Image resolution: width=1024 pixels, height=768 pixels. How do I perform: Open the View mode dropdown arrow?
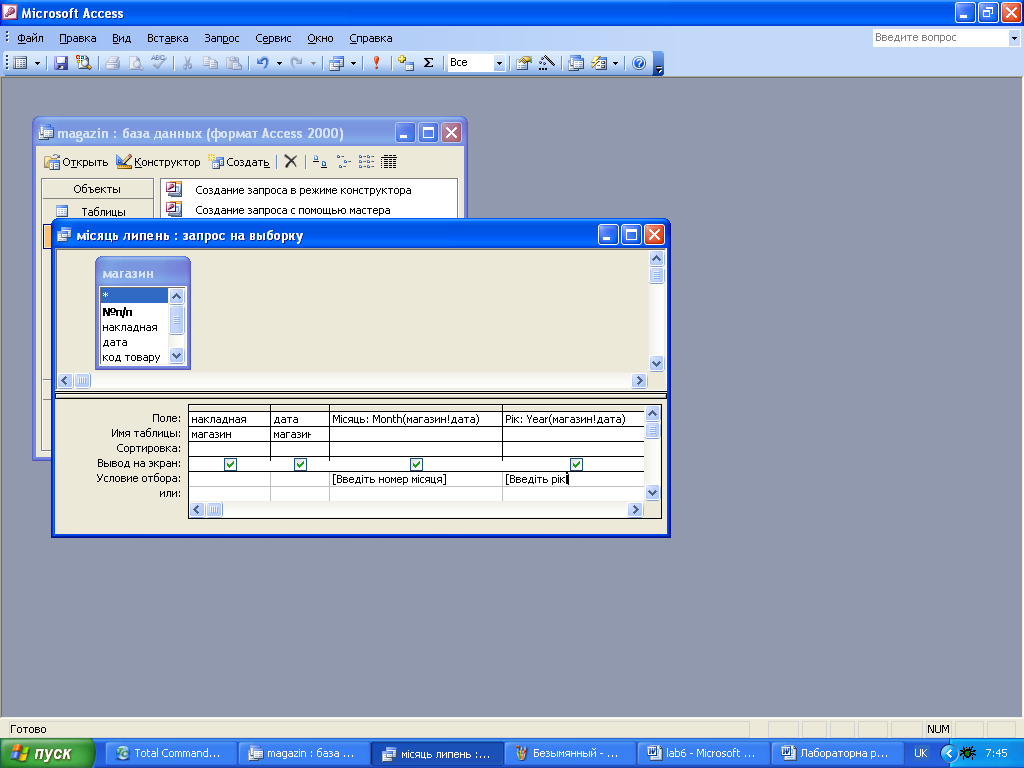[37, 63]
